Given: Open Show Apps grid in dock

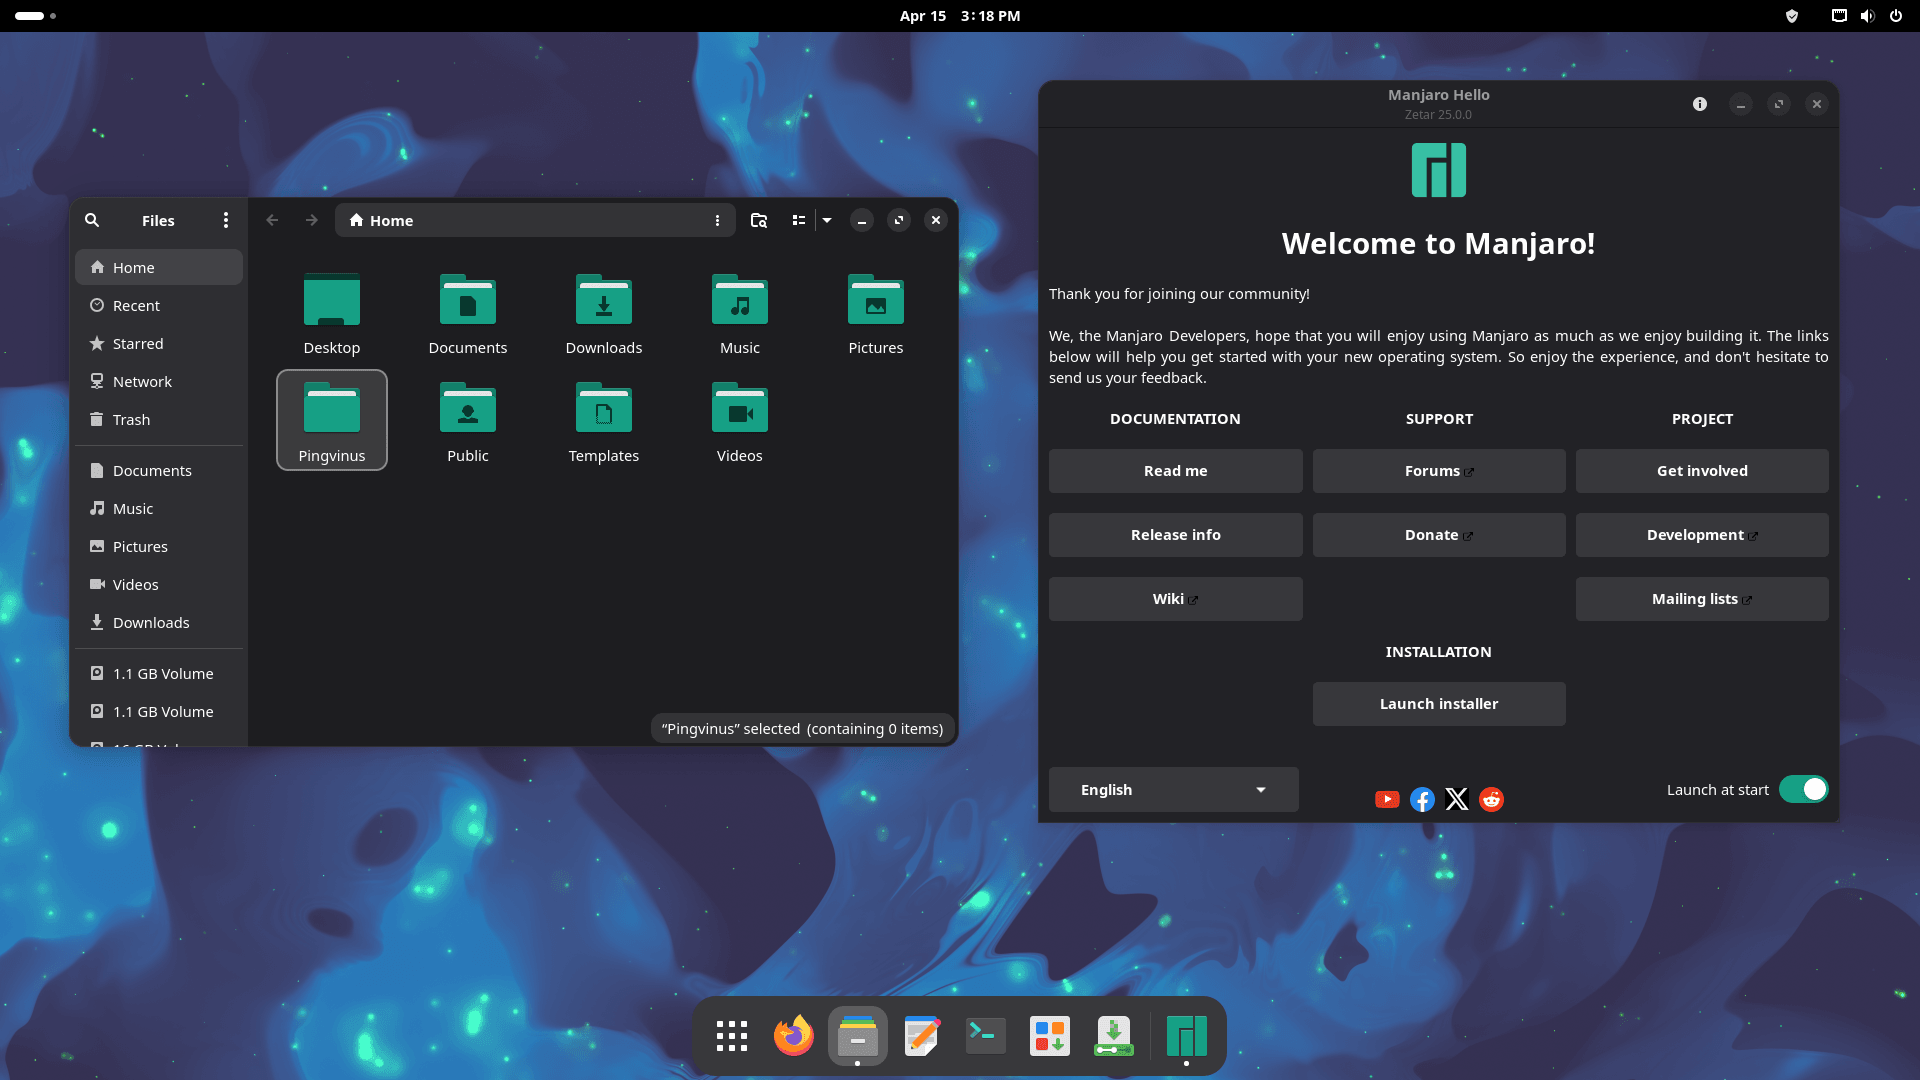Looking at the screenshot, I should [x=732, y=1036].
